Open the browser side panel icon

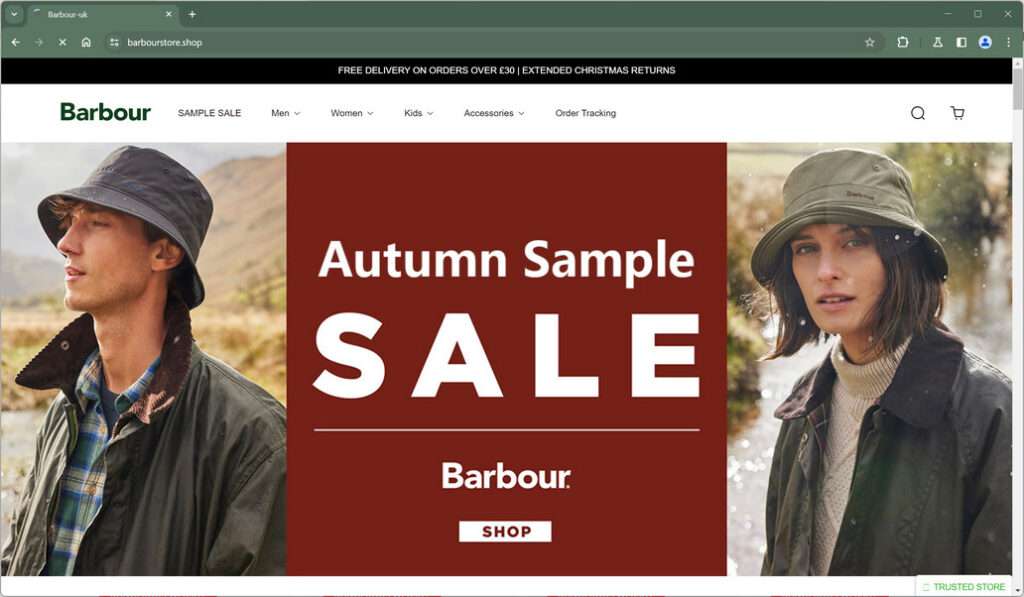(961, 42)
